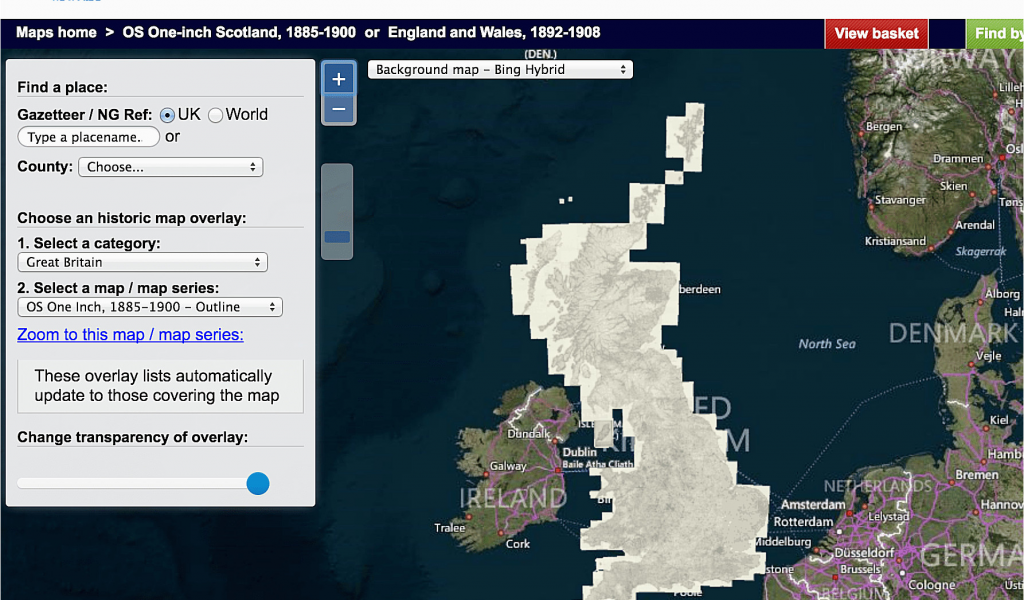This screenshot has width=1024, height=600.
Task: Click the Cork label on the map
Action: (517, 543)
